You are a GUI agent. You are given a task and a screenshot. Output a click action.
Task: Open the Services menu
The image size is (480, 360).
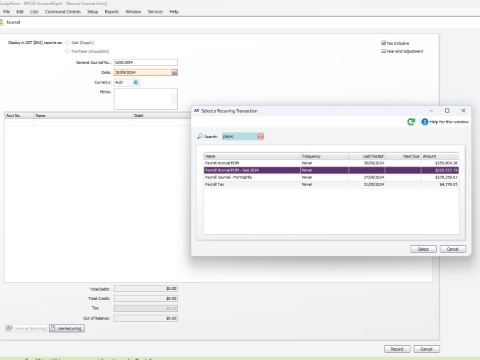click(155, 12)
